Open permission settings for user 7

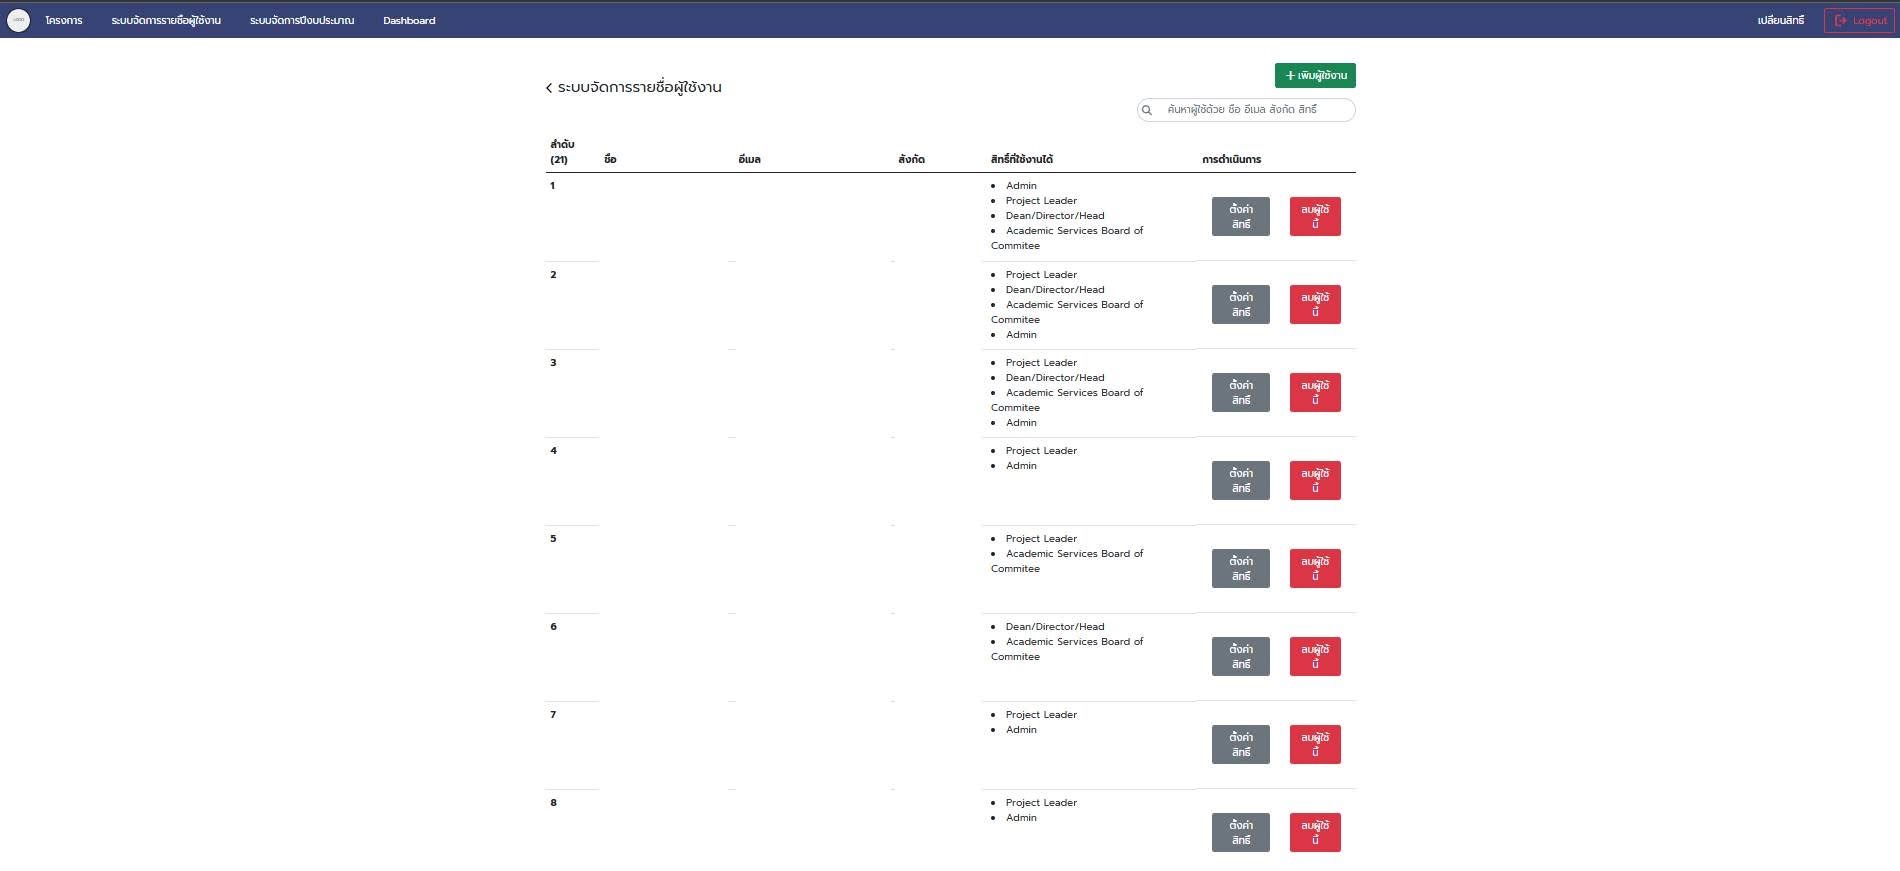pos(1240,744)
